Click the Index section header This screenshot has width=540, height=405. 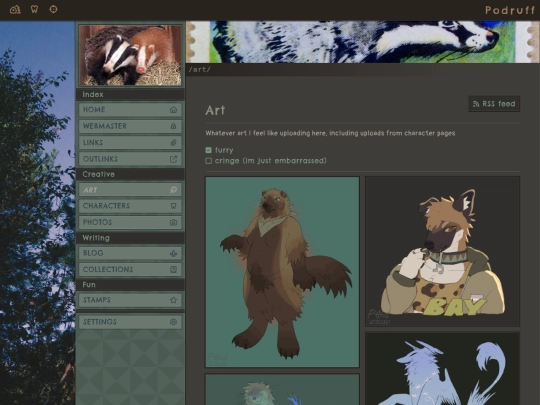93,94
